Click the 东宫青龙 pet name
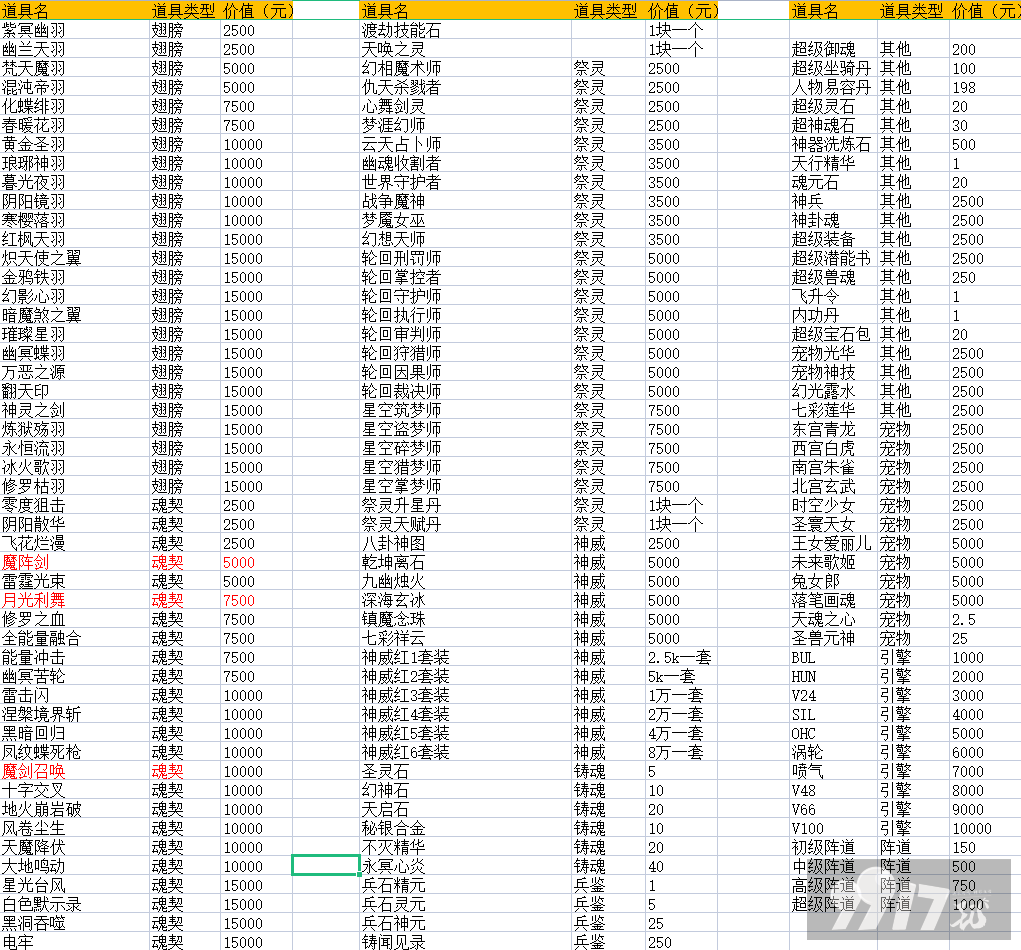Screen dimensions: 1021x950 tap(823, 430)
